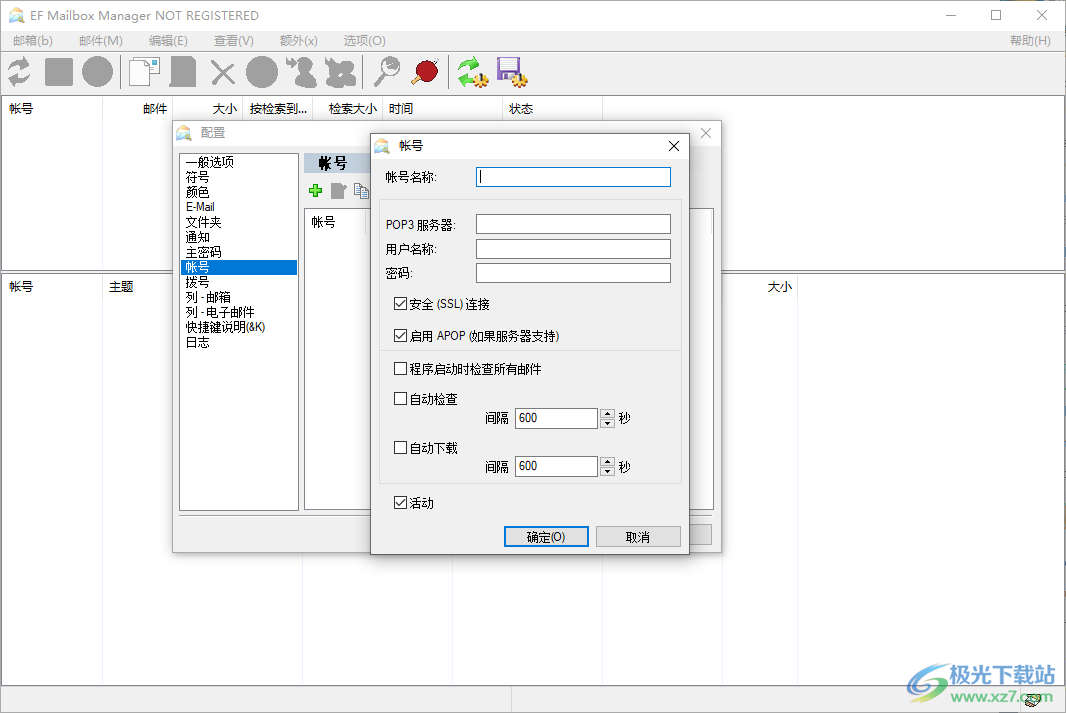Open the 查看(V) menu
1066x713 pixels.
click(x=233, y=41)
